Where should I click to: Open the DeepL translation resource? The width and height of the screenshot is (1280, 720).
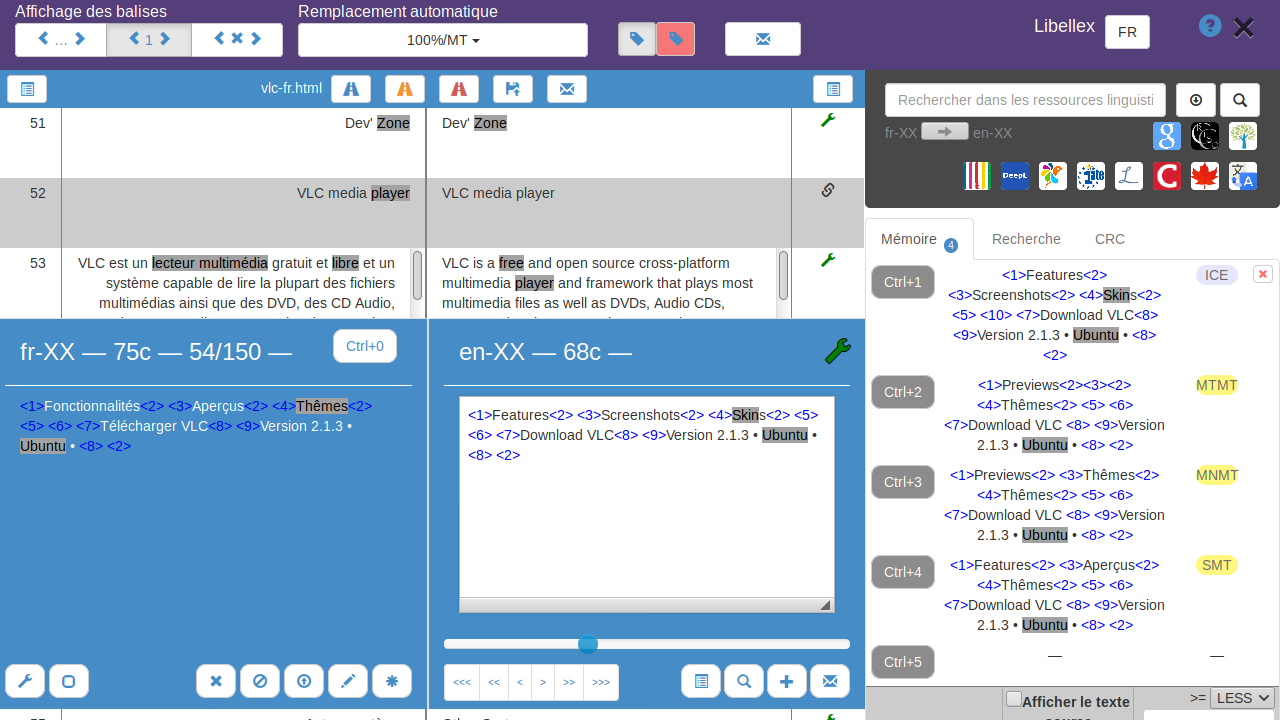tap(1015, 176)
